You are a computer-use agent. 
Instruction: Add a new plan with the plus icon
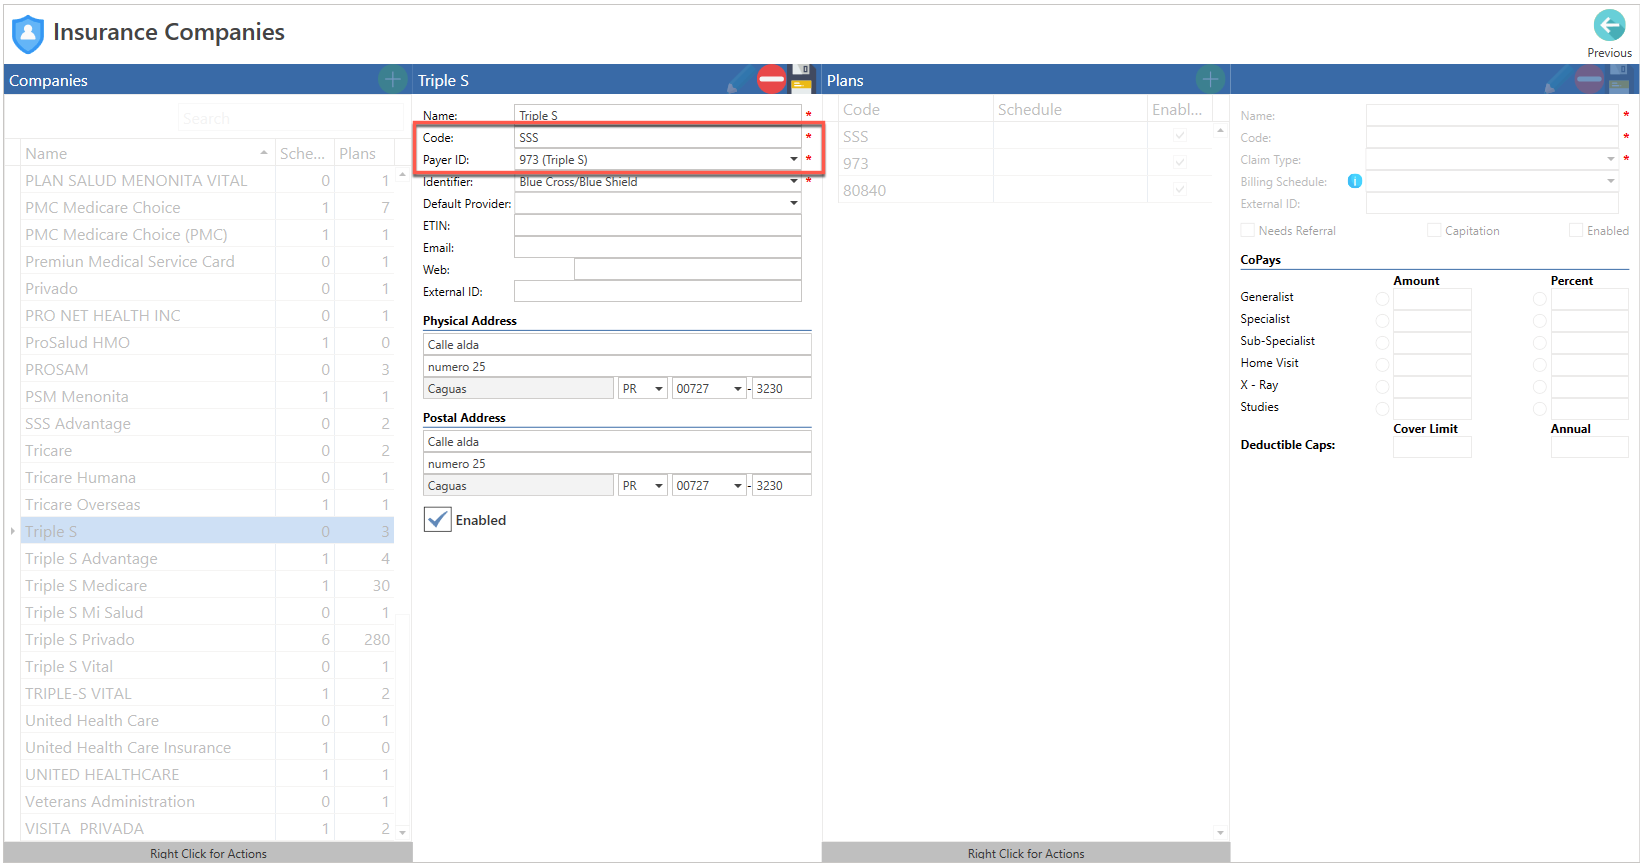coord(1210,80)
